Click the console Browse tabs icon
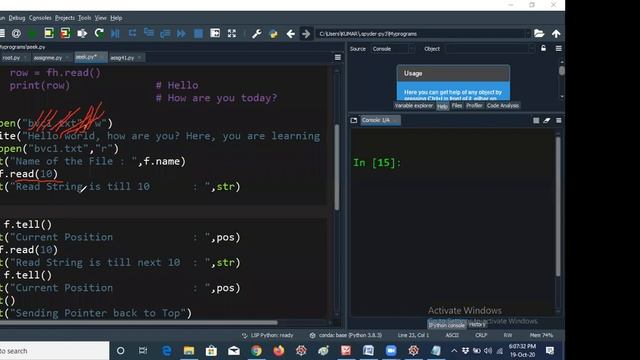Screen dimensions: 640x360 354,120
